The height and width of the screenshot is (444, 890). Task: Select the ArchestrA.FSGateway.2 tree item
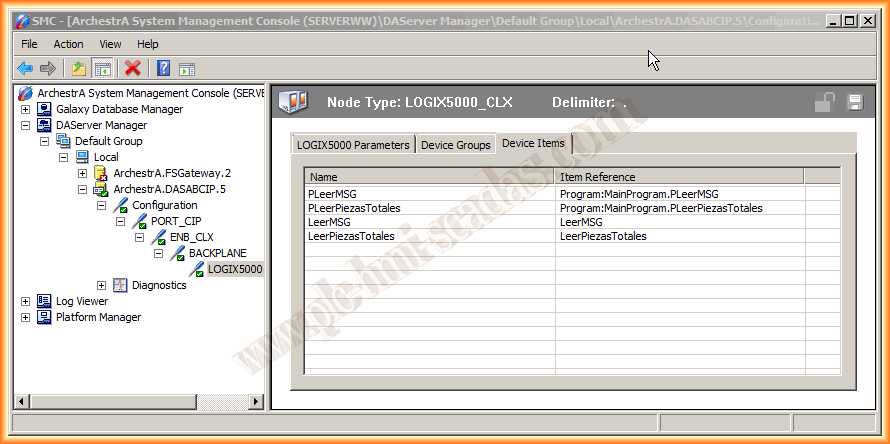pos(171,173)
